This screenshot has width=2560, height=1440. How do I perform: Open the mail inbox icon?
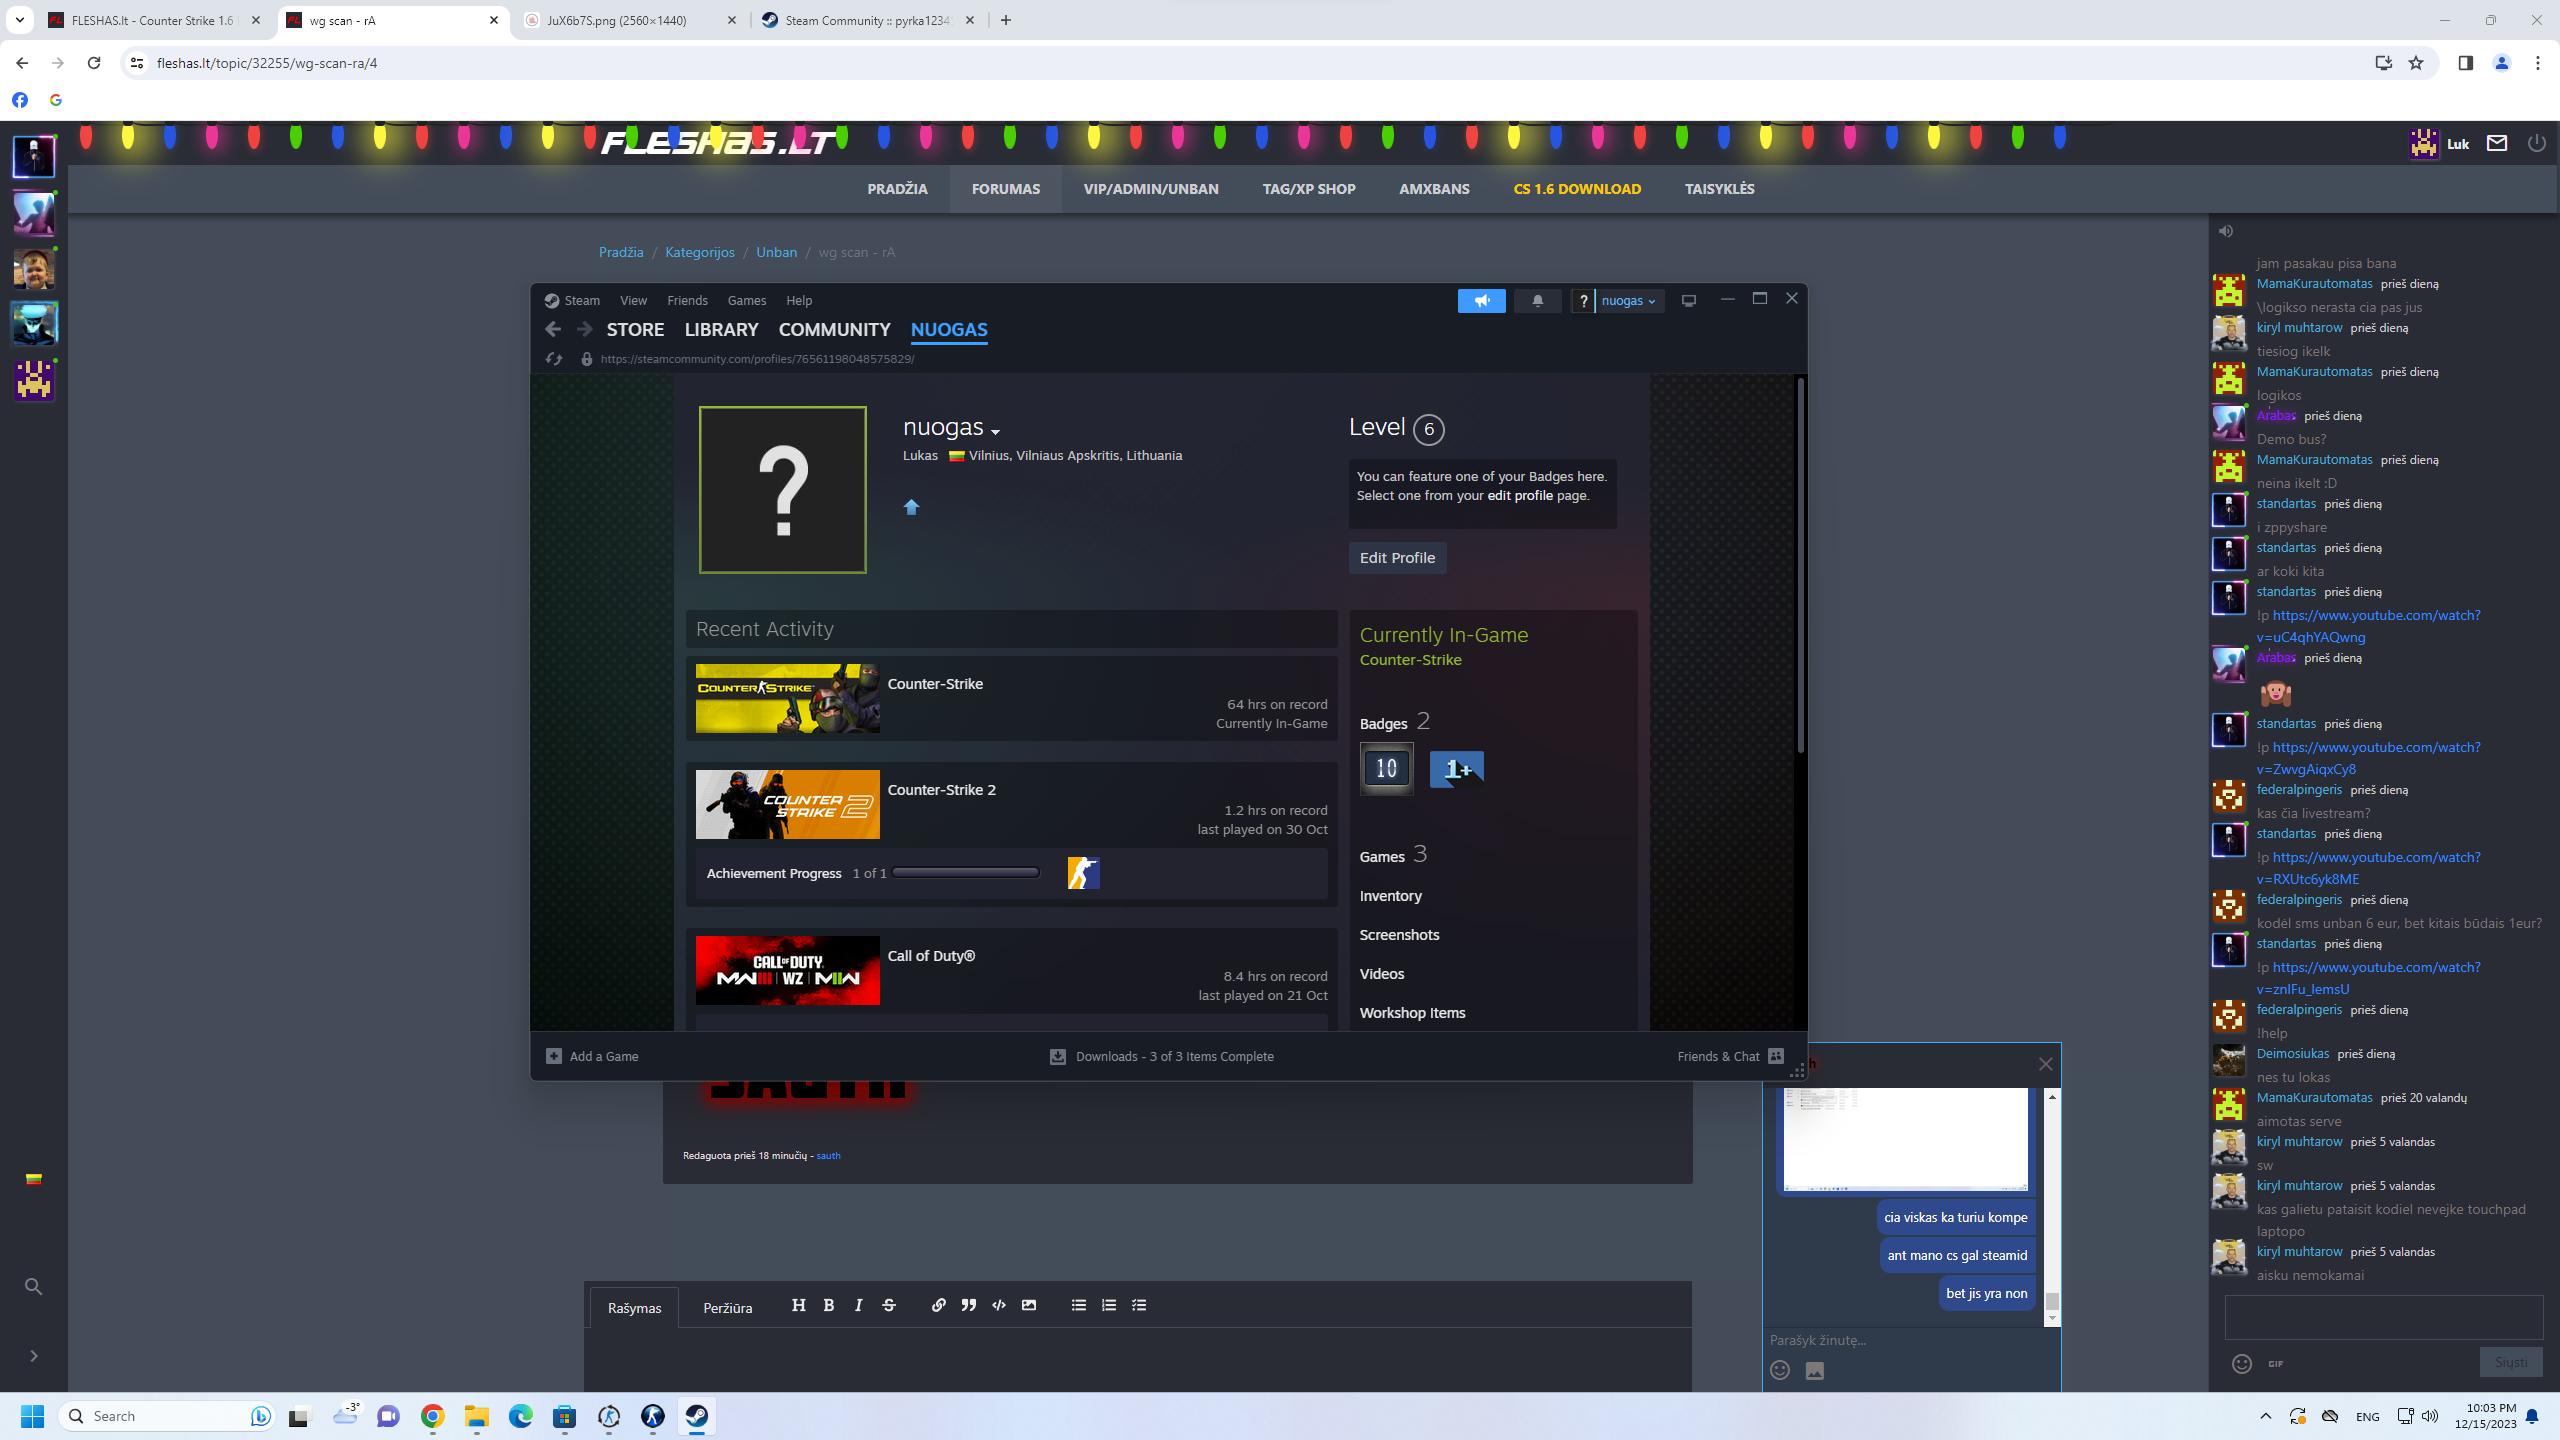[x=2497, y=143]
